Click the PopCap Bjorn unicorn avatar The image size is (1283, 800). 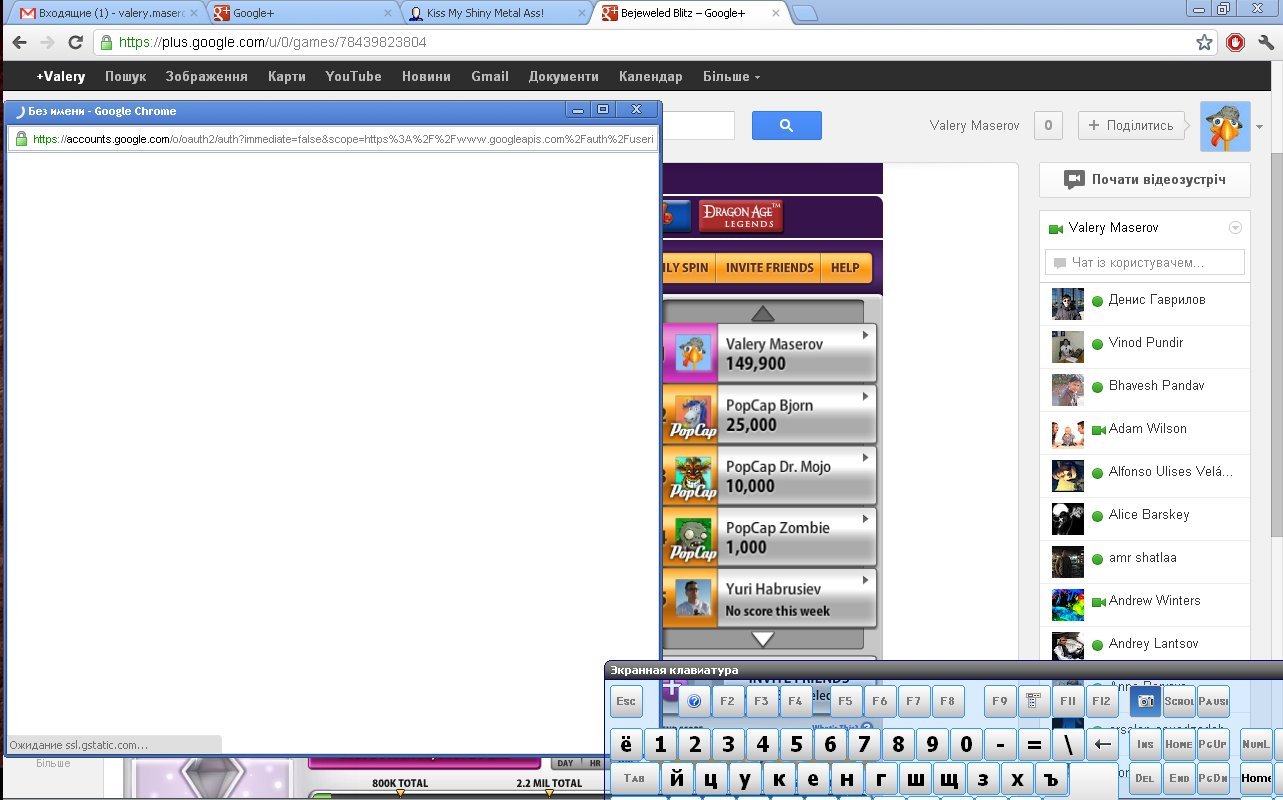(x=692, y=415)
